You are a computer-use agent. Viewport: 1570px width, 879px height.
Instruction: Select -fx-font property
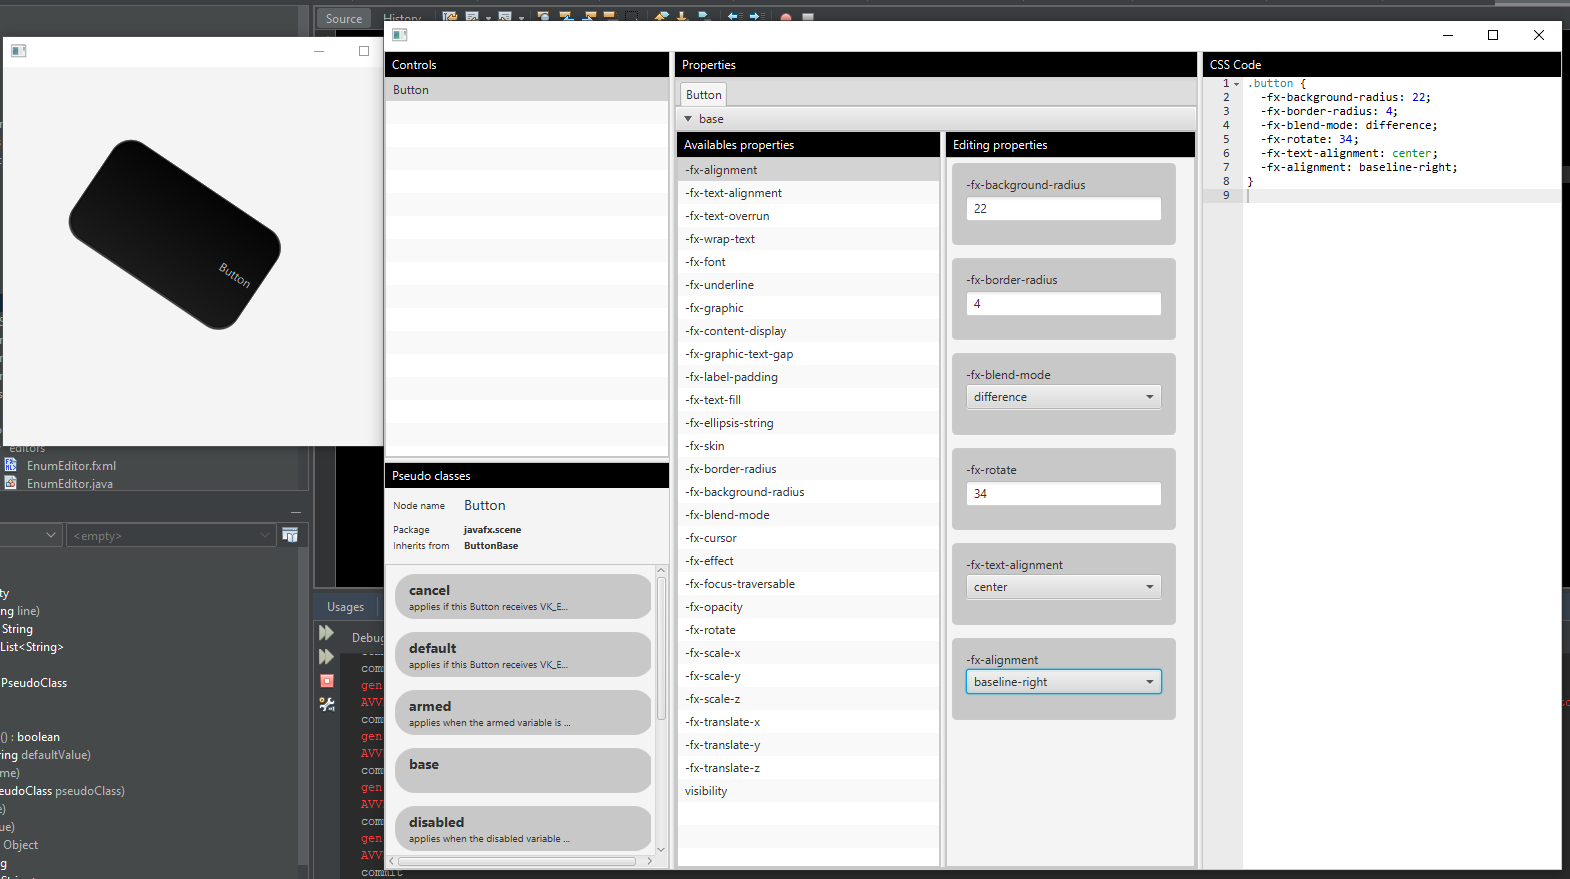coord(808,262)
